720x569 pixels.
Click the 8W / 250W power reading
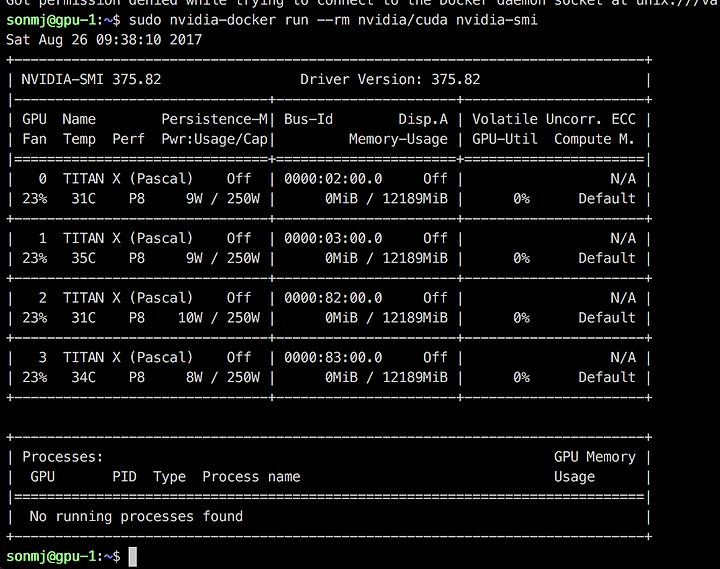coord(223,377)
